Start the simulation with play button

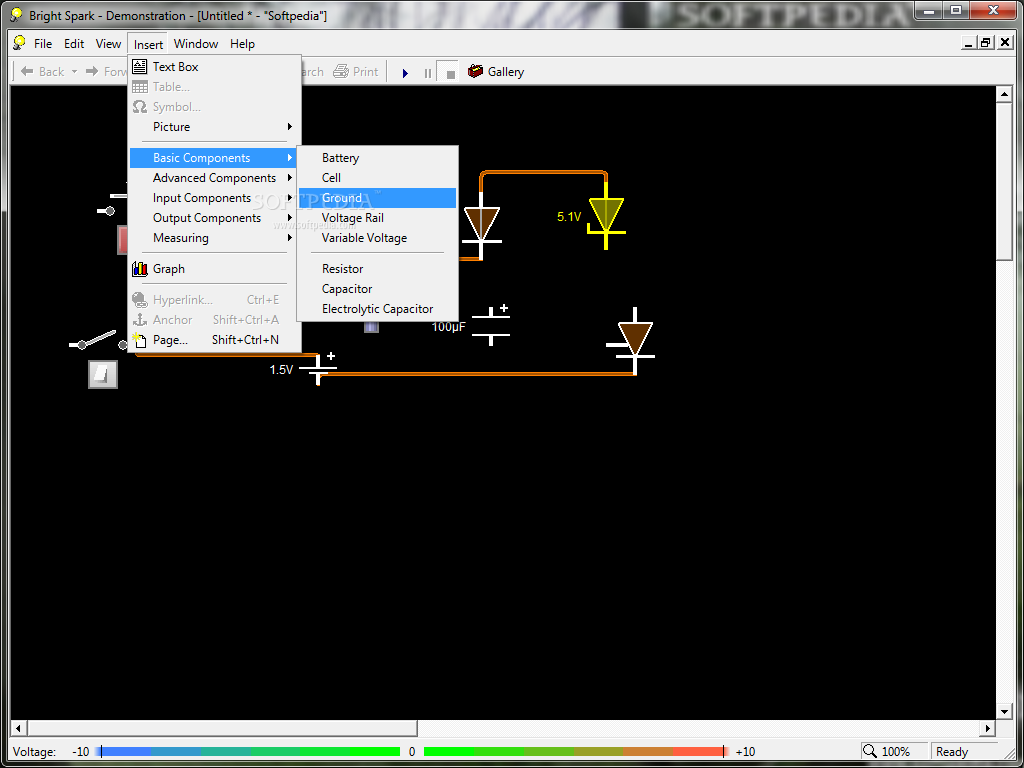coord(405,72)
